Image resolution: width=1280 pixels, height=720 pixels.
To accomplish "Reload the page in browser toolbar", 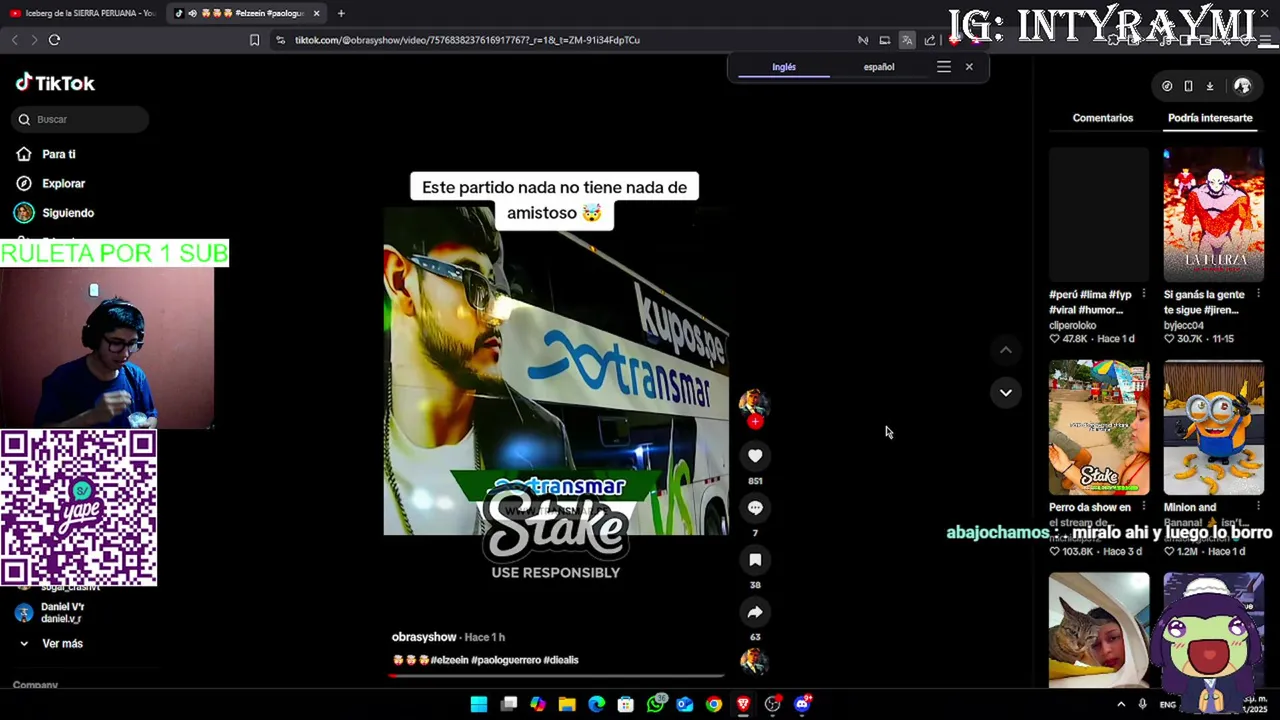I will pos(54,40).
